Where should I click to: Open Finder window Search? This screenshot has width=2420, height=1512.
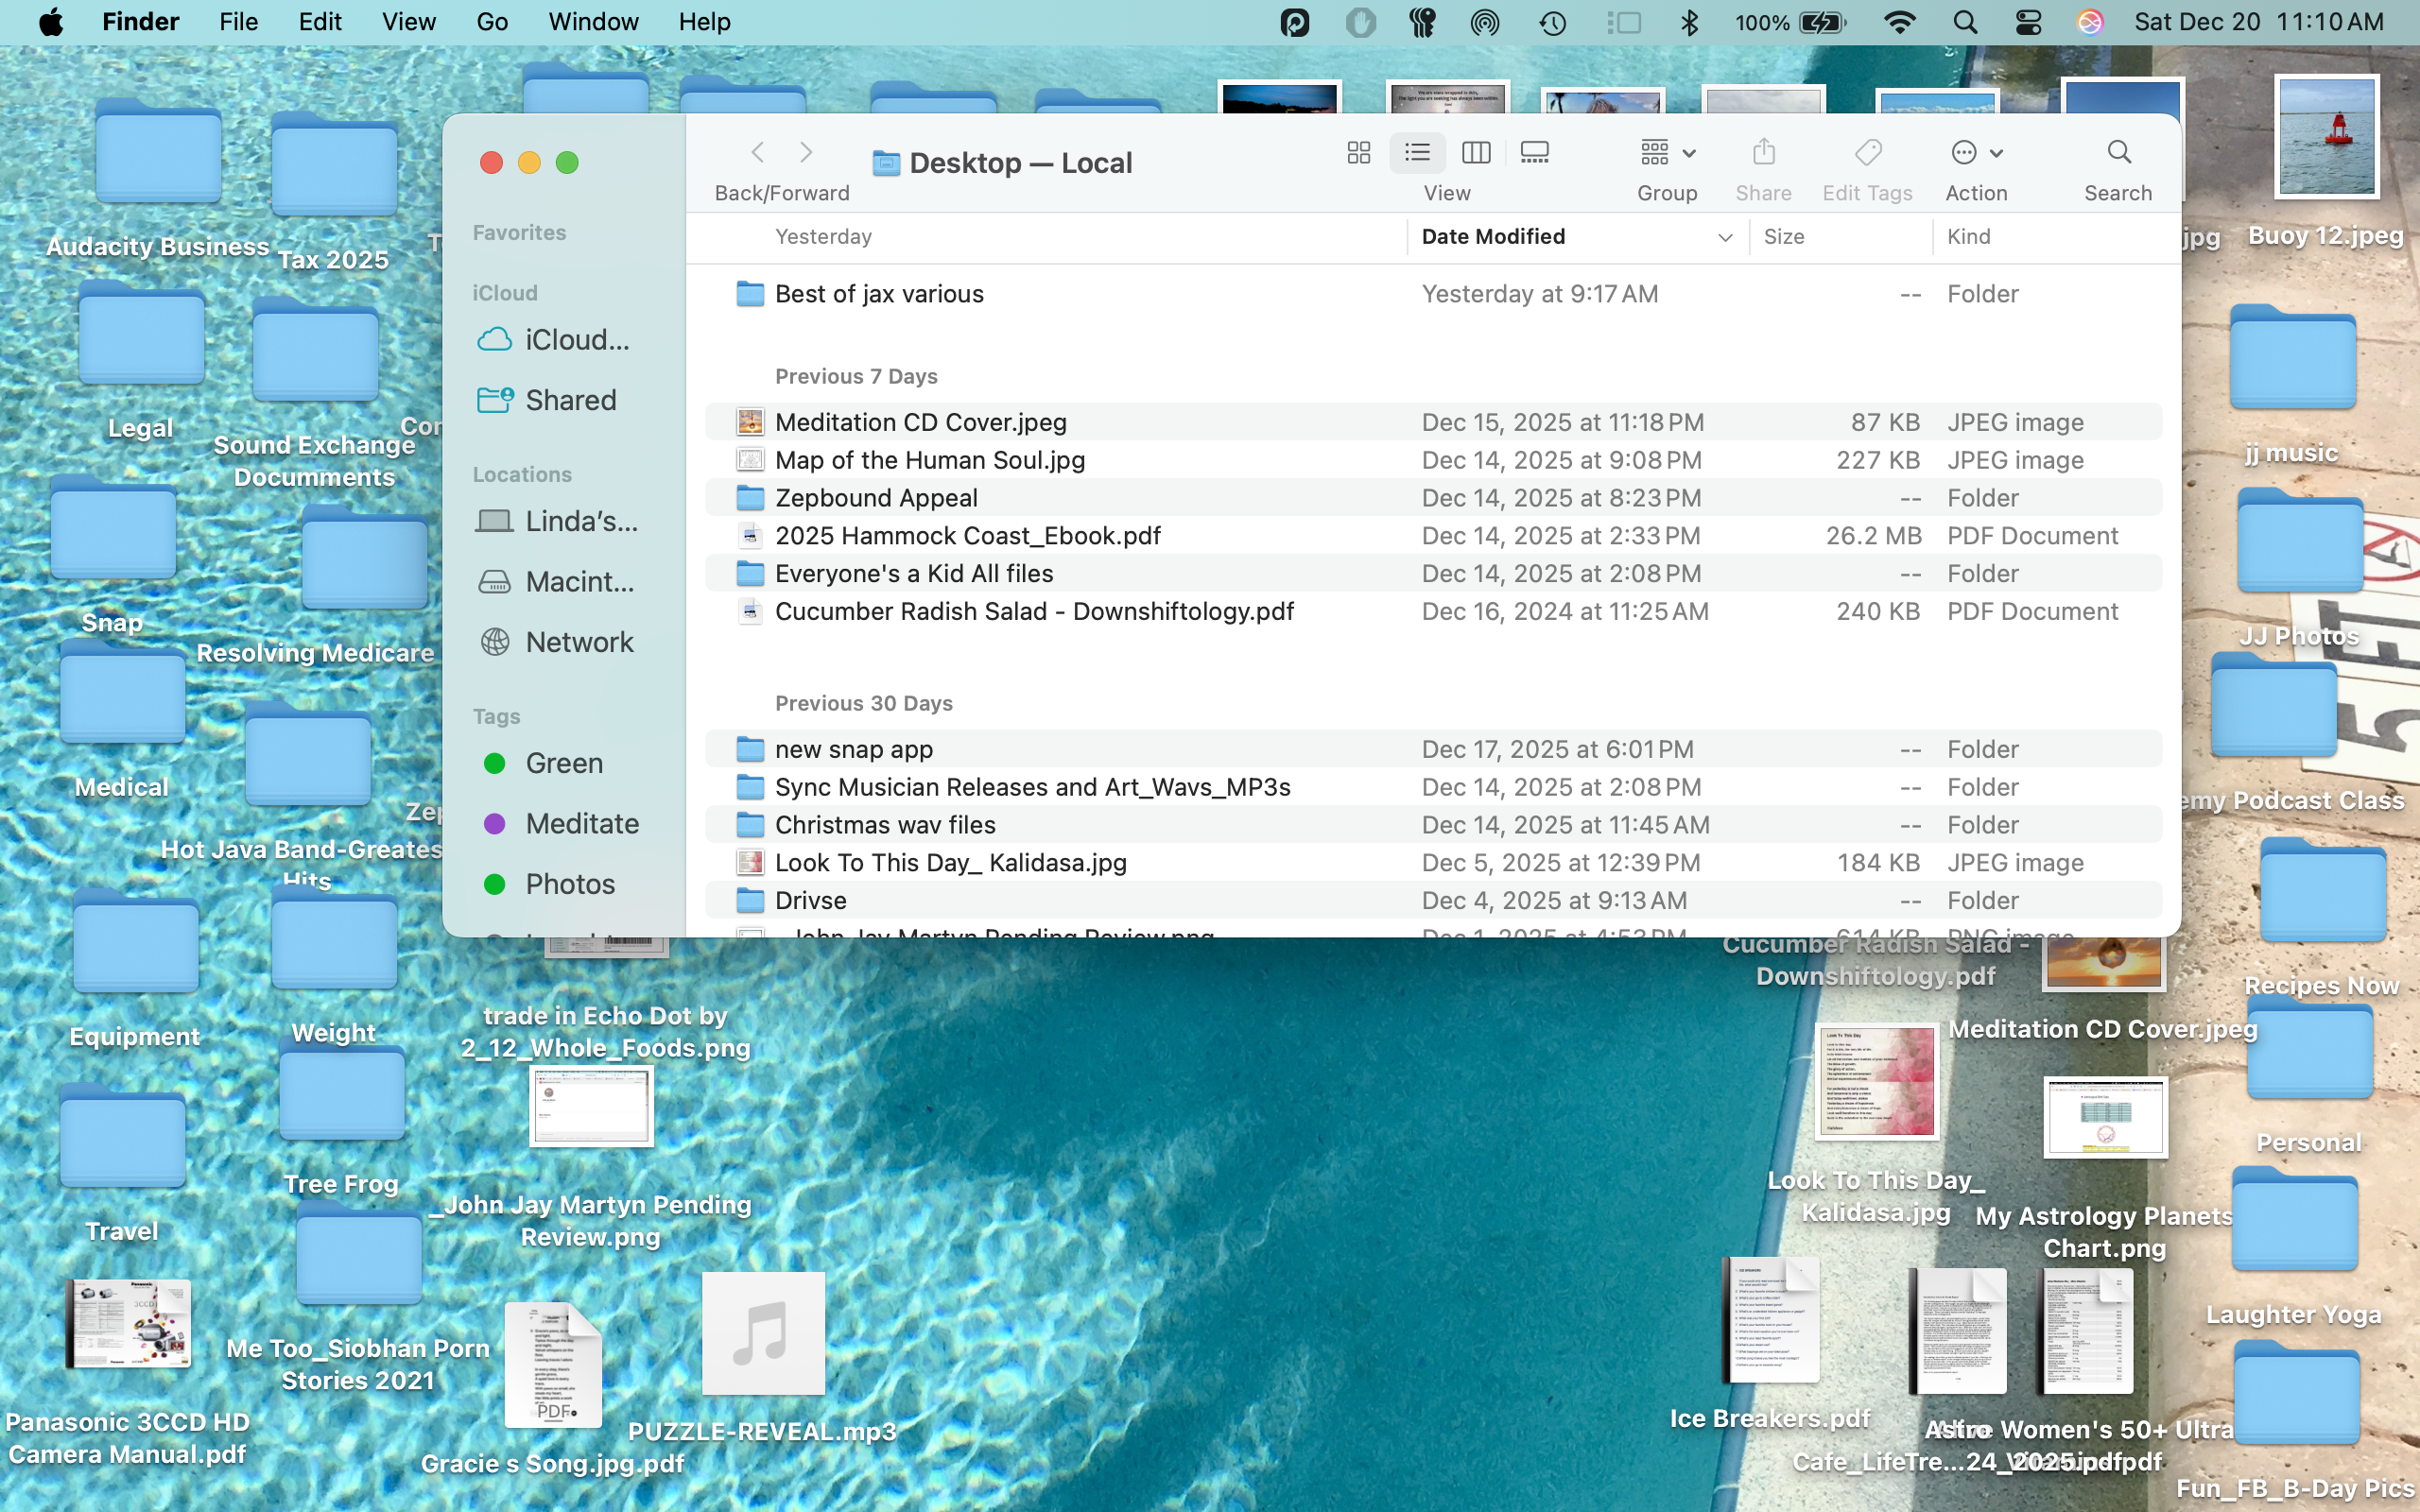[2118, 152]
